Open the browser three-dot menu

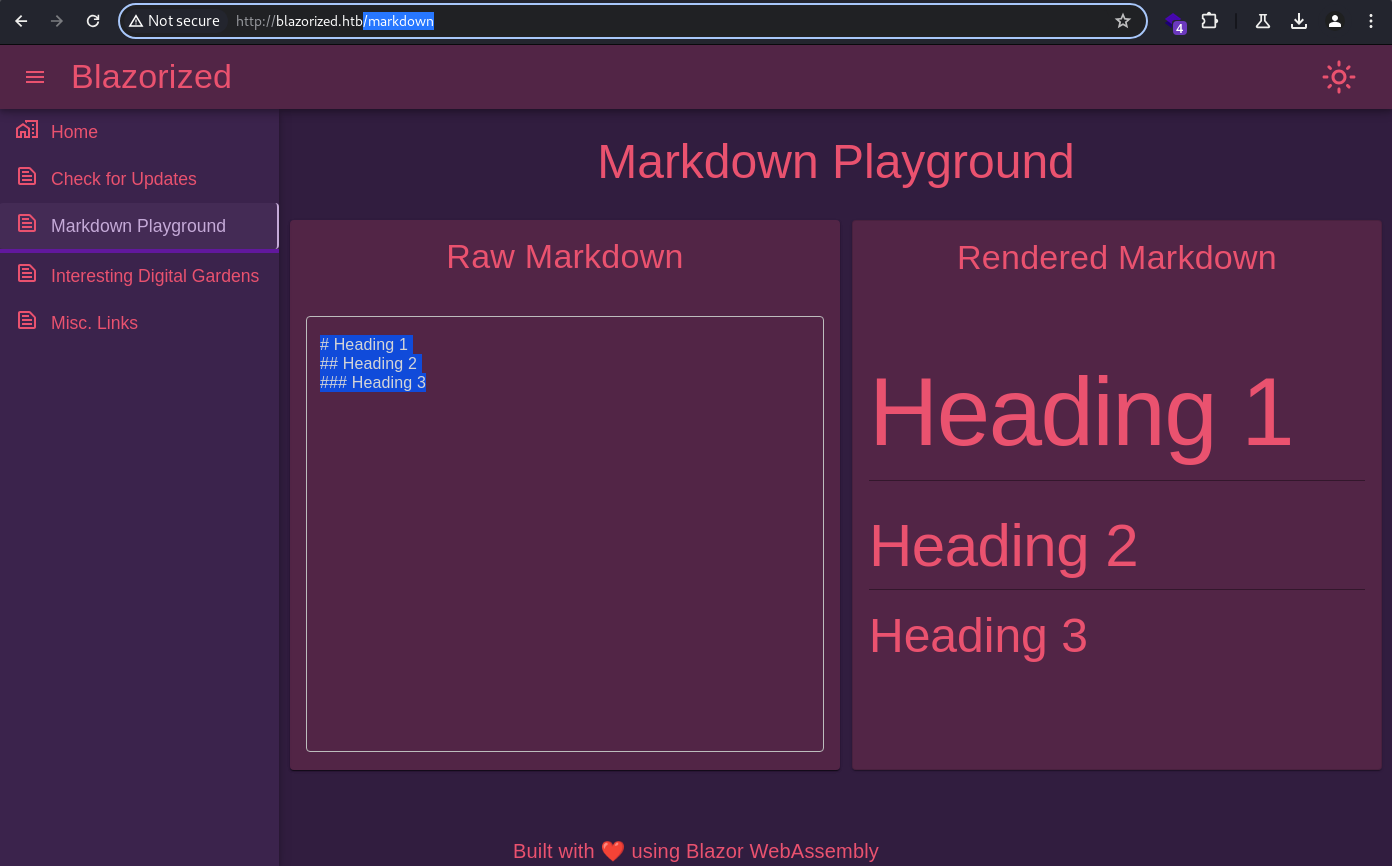1371,21
